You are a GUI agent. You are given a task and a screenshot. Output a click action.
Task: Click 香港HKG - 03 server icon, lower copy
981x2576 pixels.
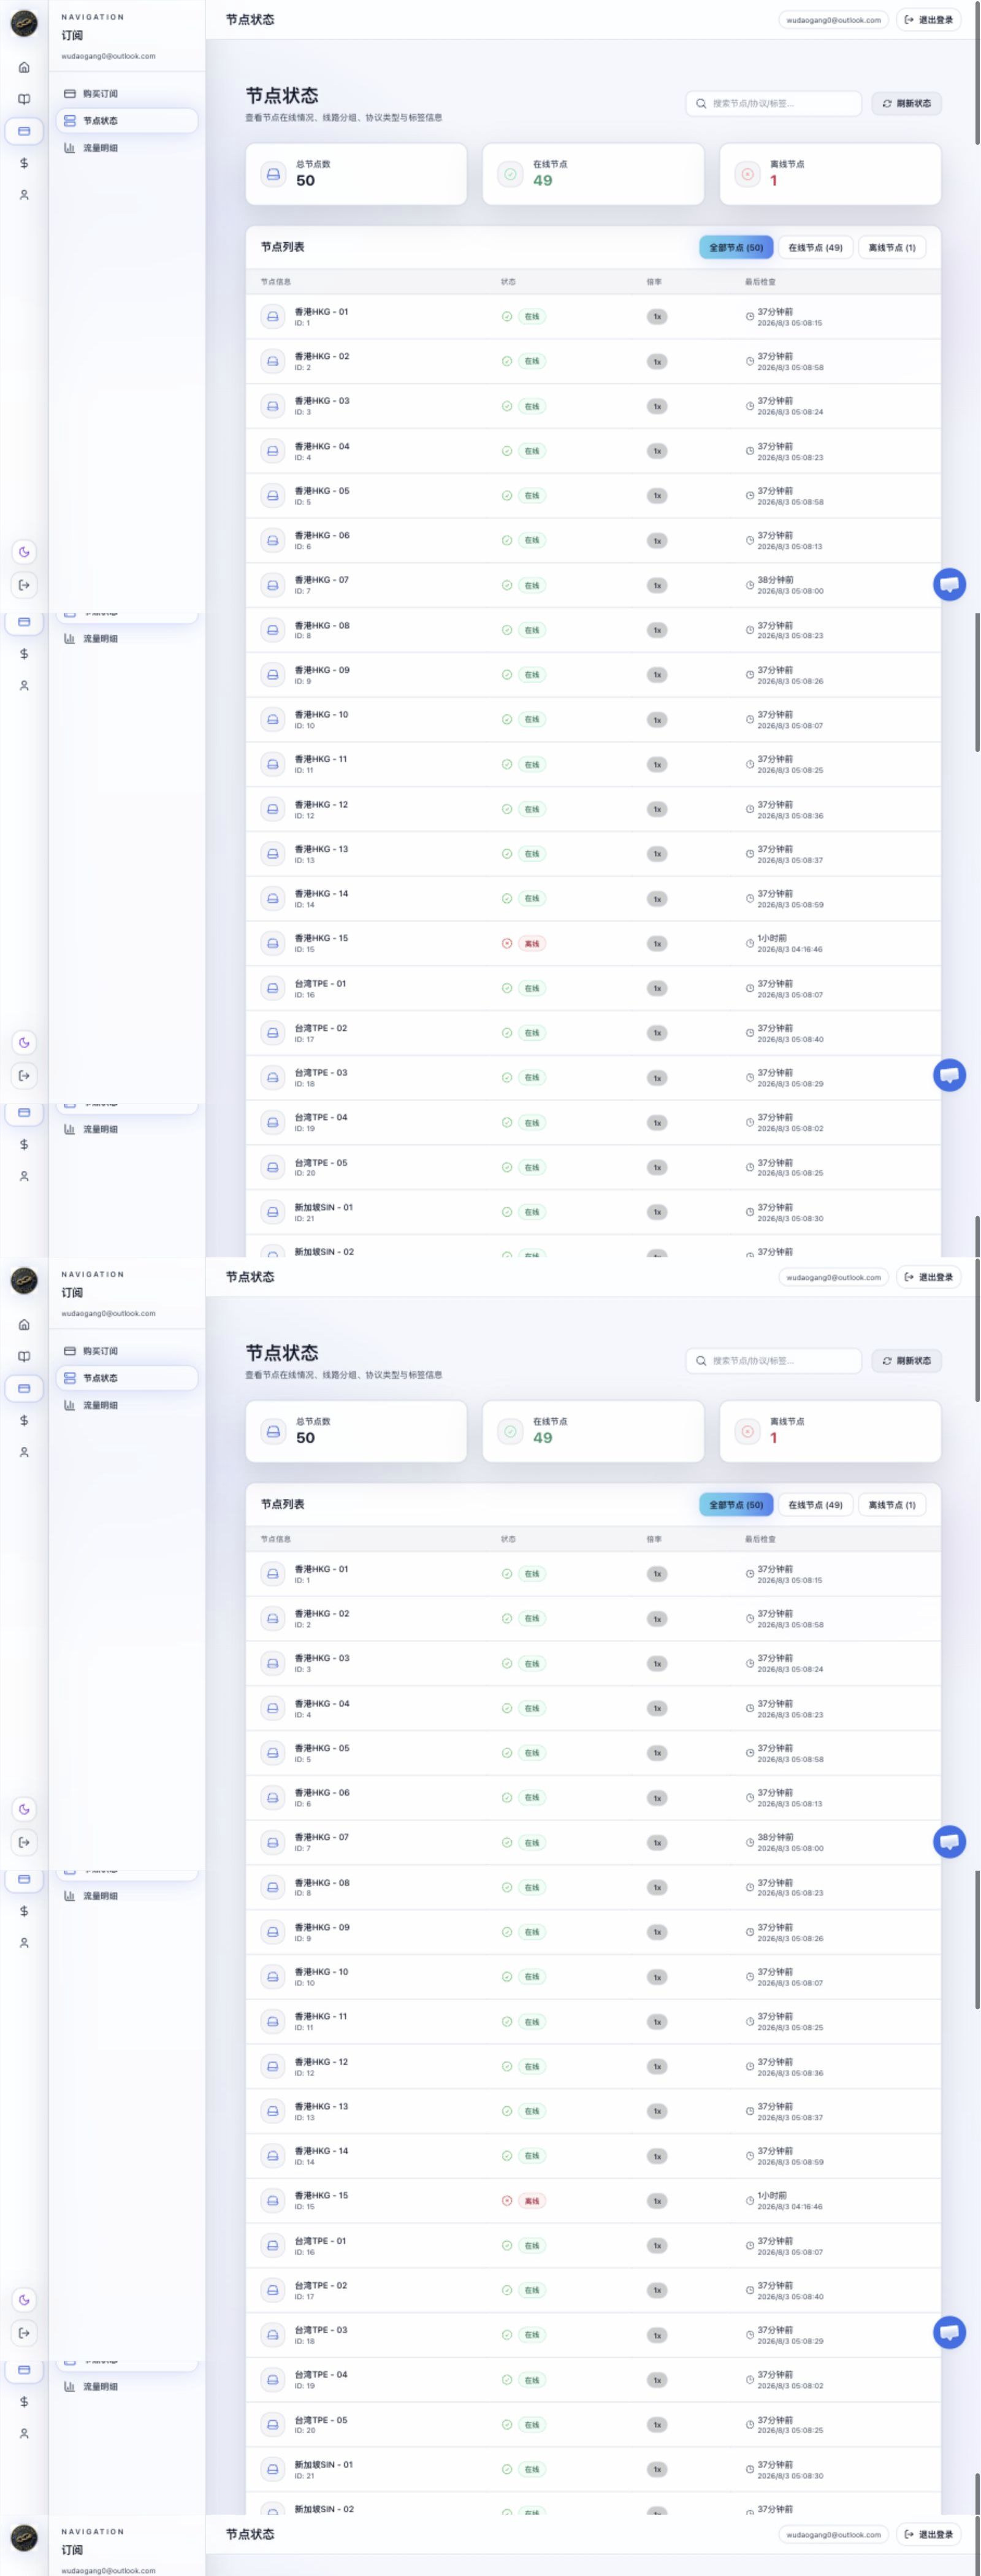pyautogui.click(x=272, y=1663)
